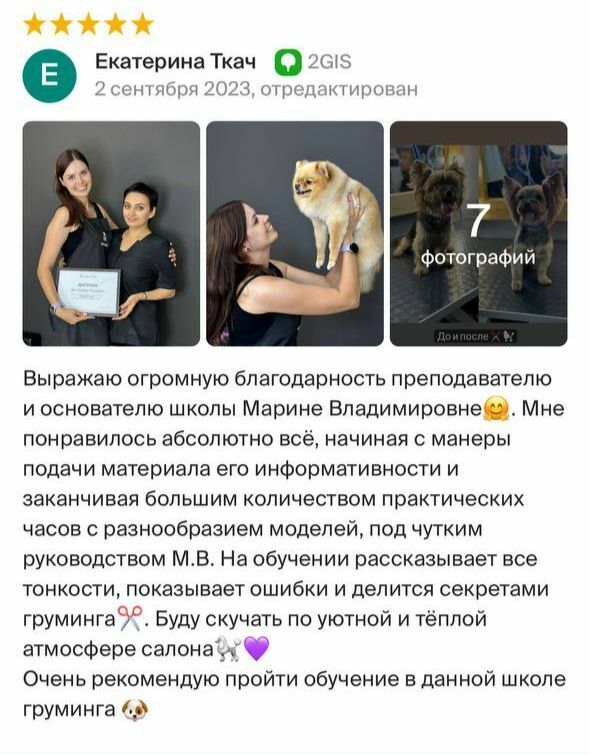
Task: Click the hugging face emoji in the review
Action: tap(496, 409)
